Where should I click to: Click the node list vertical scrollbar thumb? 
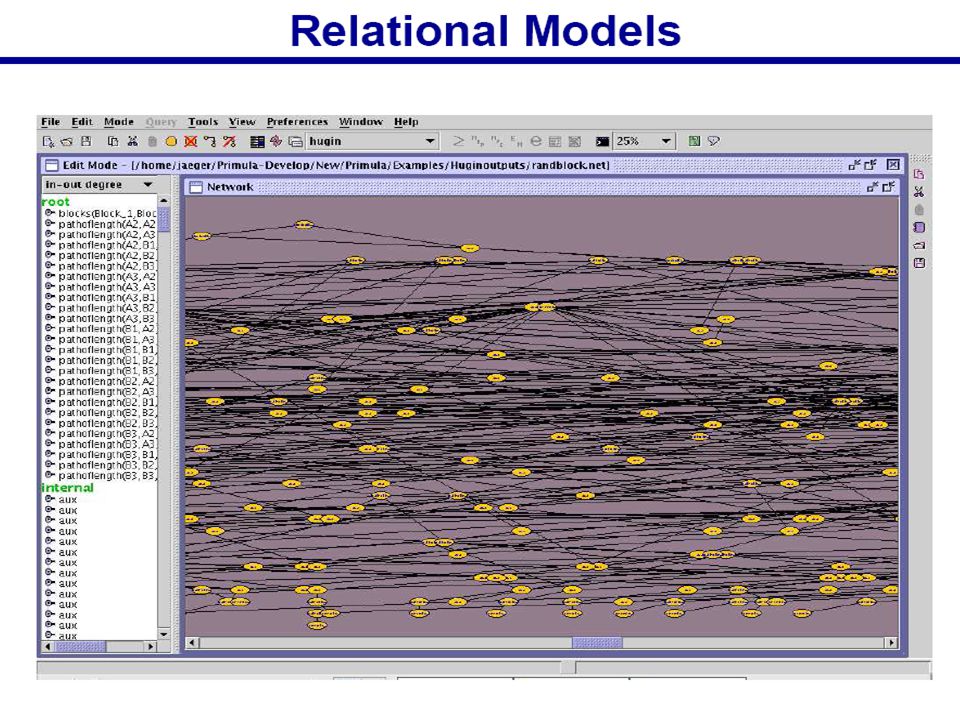(163, 219)
